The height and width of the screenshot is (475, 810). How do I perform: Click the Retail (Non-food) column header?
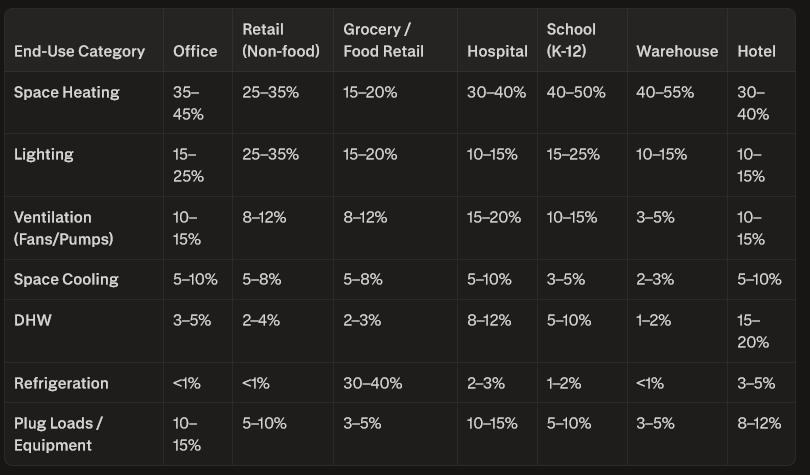[275, 40]
